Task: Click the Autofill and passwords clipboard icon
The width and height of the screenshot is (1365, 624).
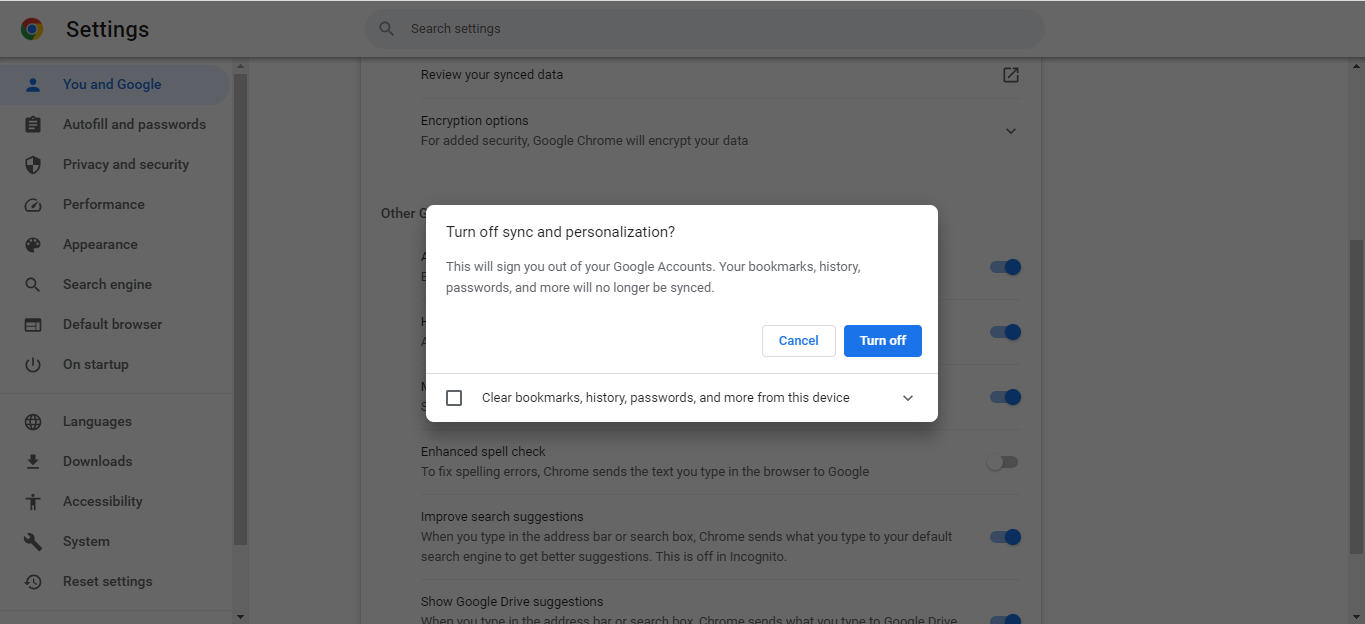Action: pyautogui.click(x=33, y=125)
